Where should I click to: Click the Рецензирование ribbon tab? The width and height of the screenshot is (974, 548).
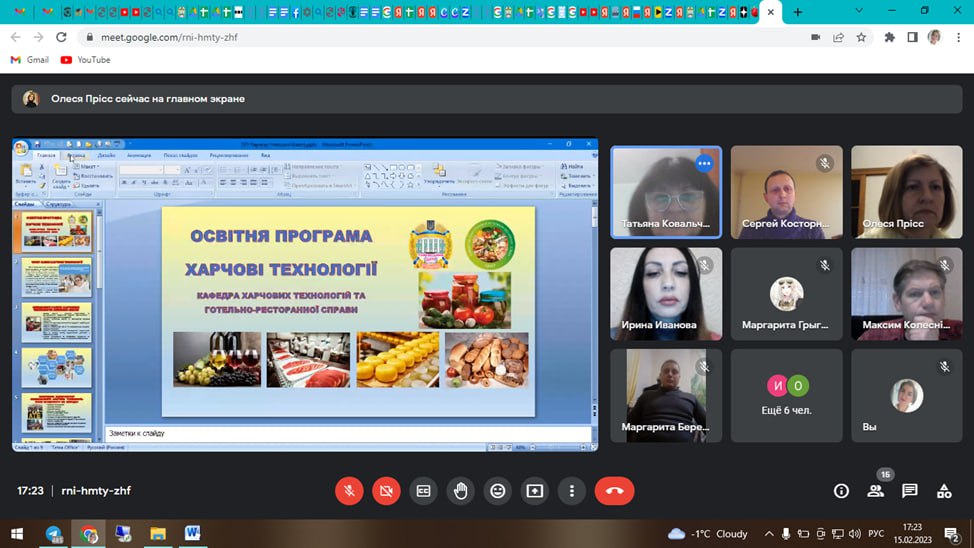(x=229, y=155)
